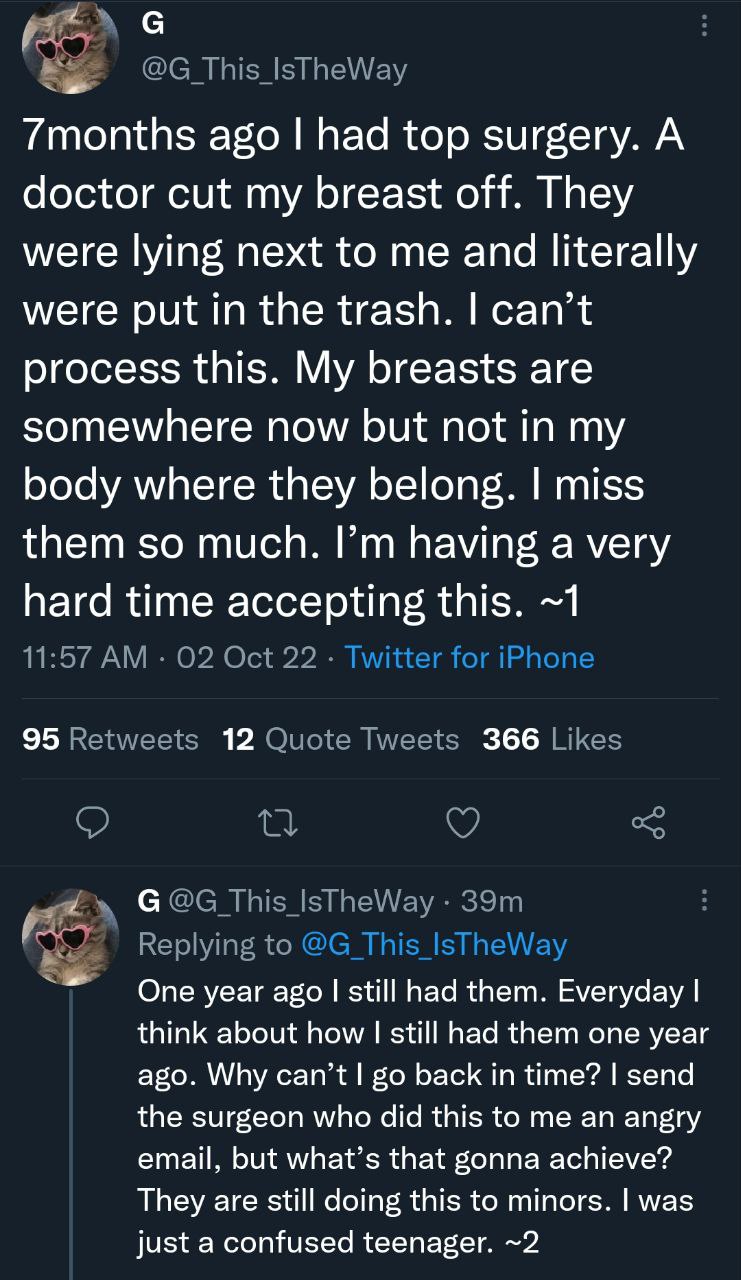View the 366 Likes list
This screenshot has height=1280, width=741.
point(551,739)
